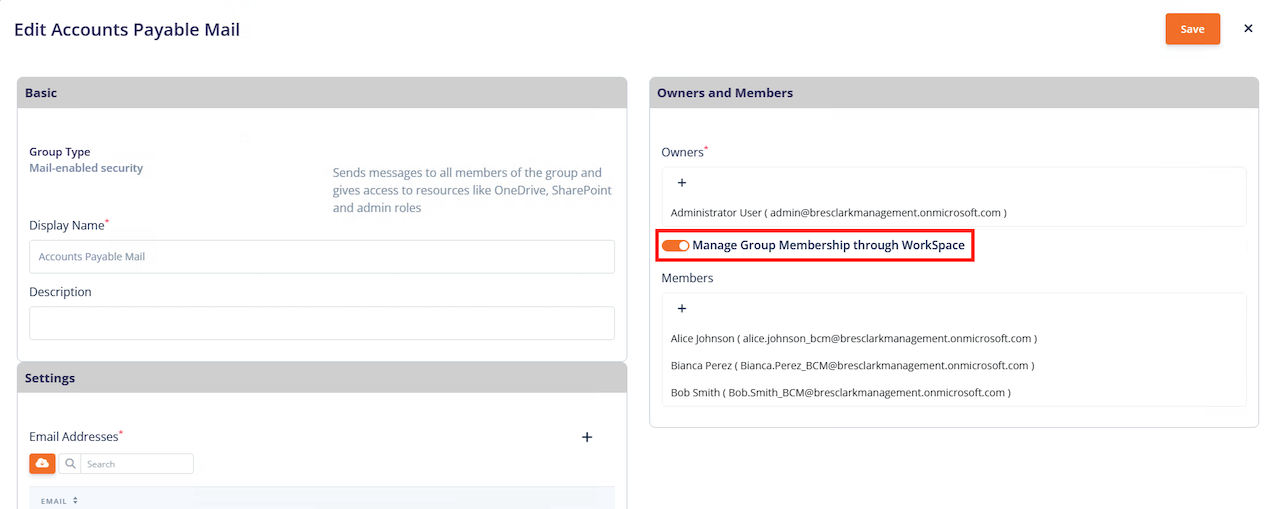Add a member with the plus icon
Image resolution: width=1276 pixels, height=509 pixels.
682,309
